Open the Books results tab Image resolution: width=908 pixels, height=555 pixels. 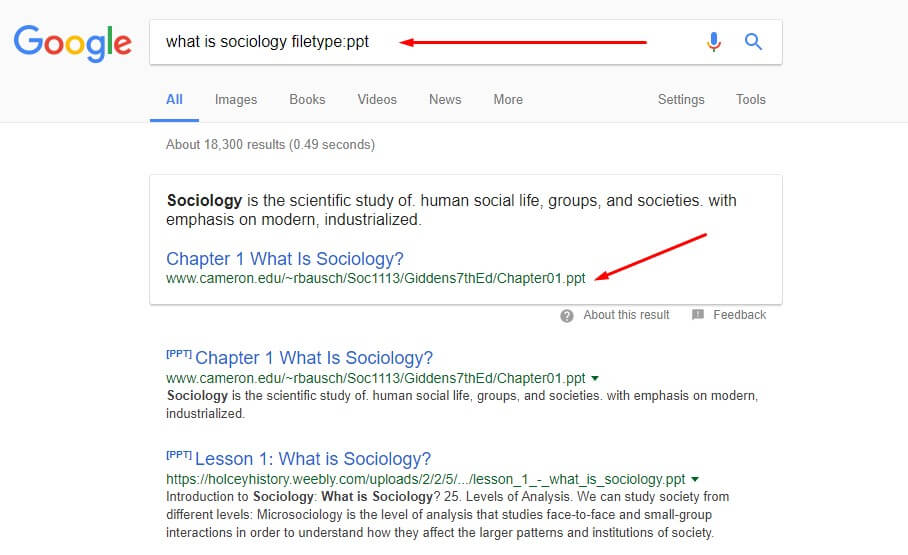(307, 100)
